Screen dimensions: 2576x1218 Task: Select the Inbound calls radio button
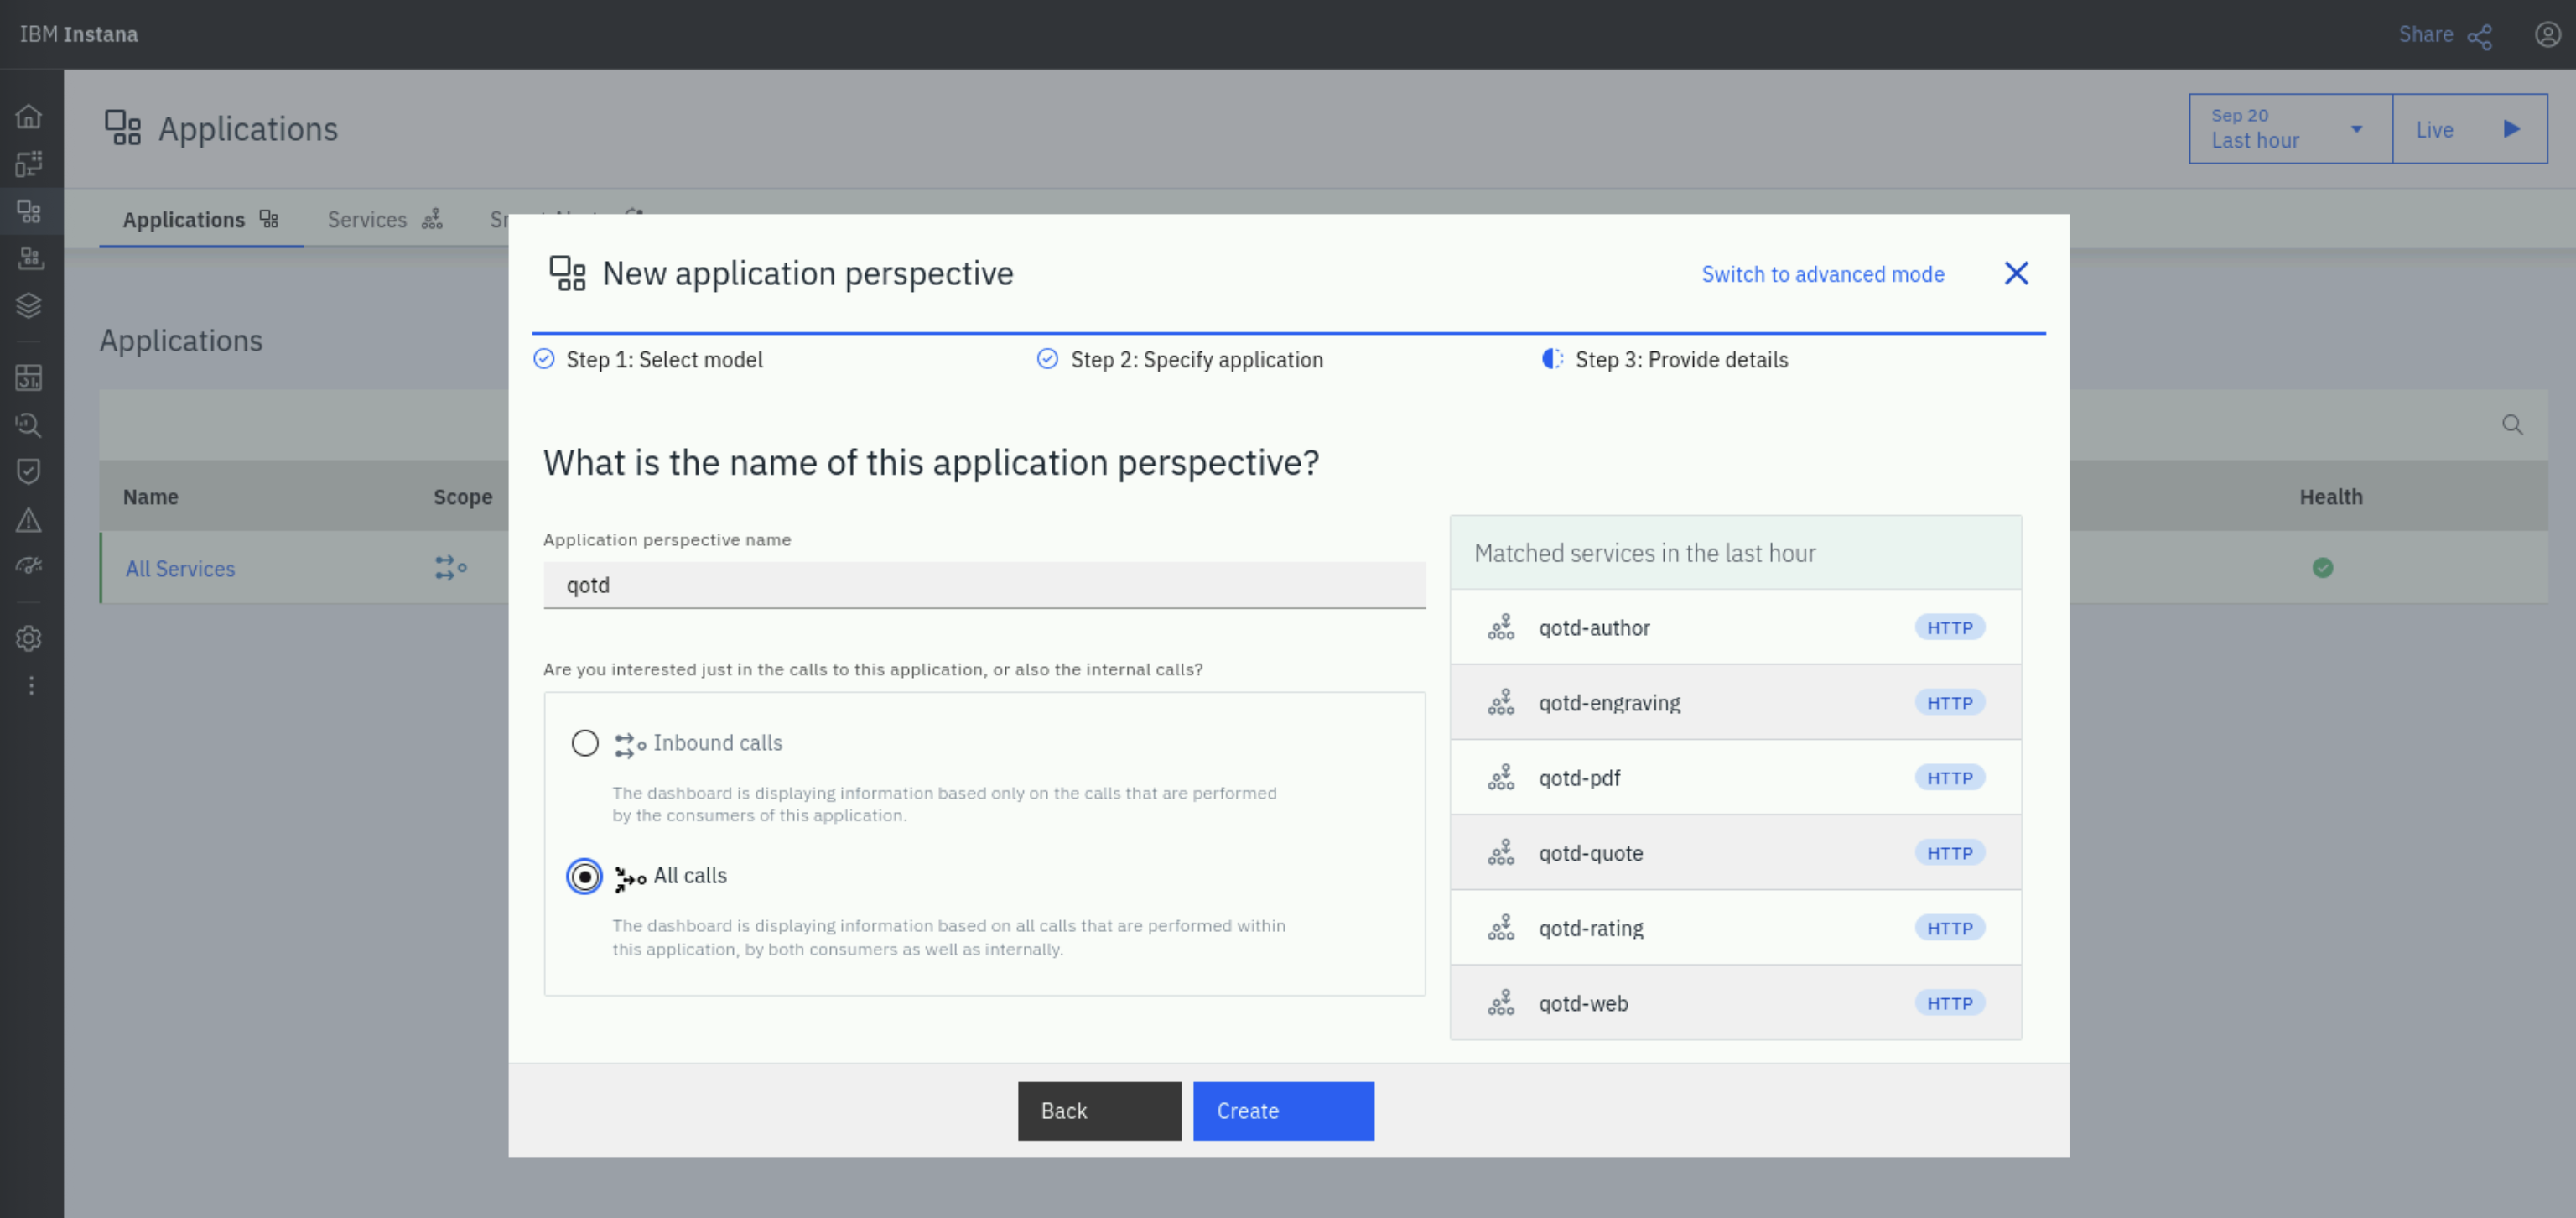[x=585, y=743]
